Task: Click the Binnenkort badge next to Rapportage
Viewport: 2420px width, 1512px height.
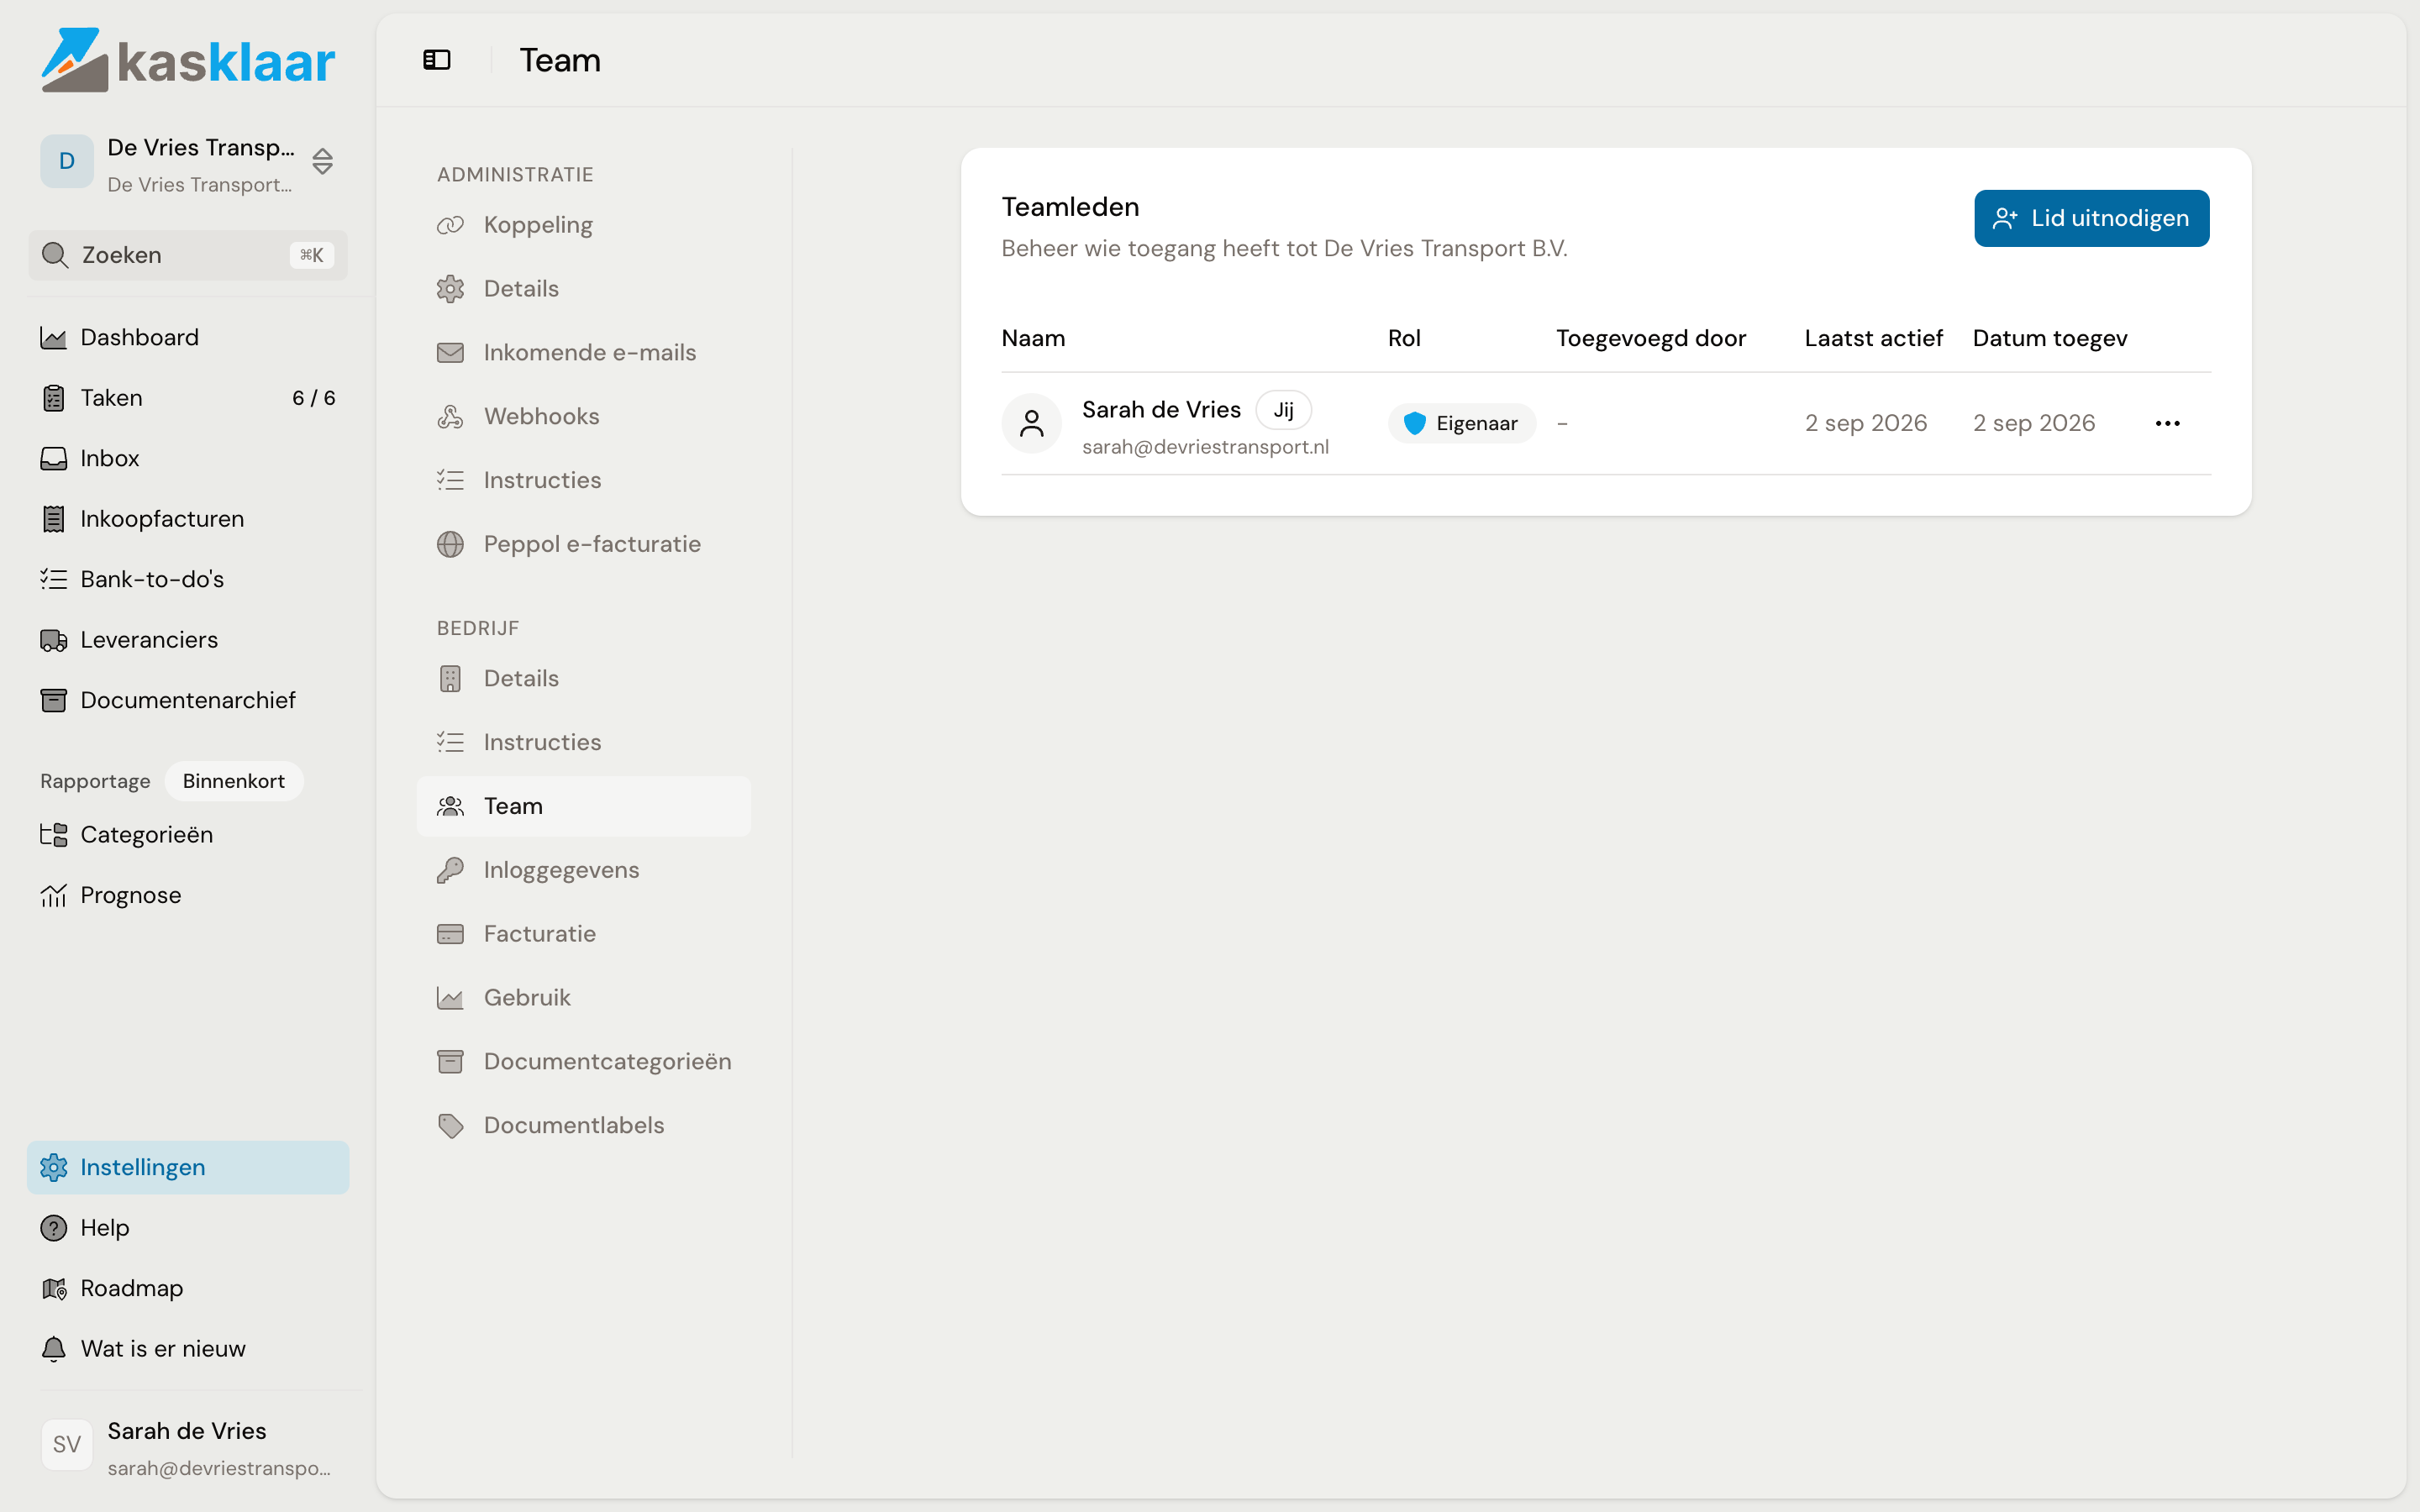Action: pyautogui.click(x=234, y=781)
